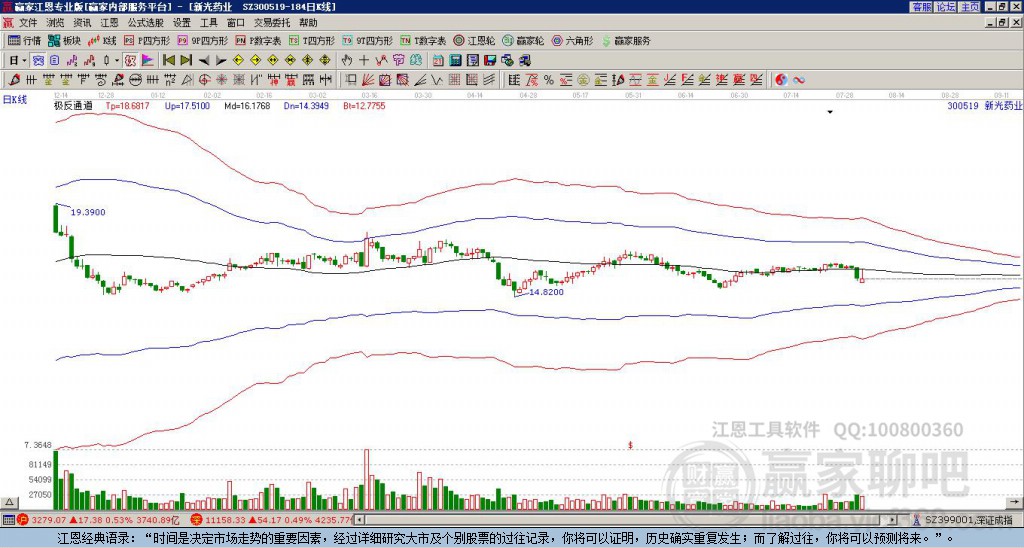Open the 浏览 menu

point(56,23)
